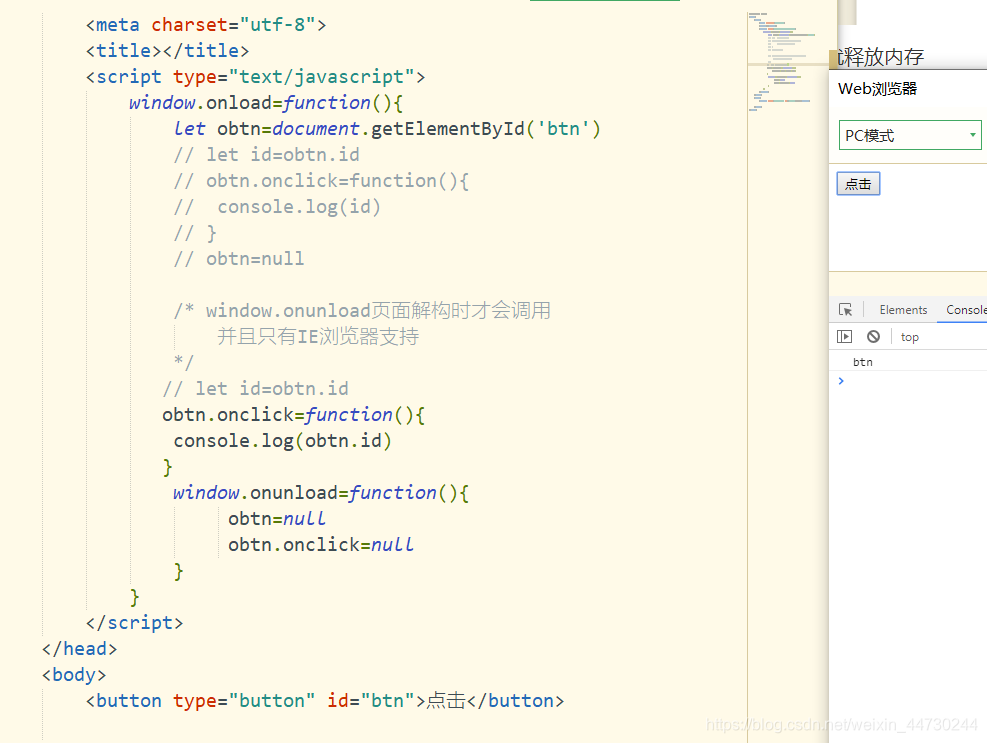987x743 pixels.
Task: Click the btn console output line
Action: [x=862, y=362]
